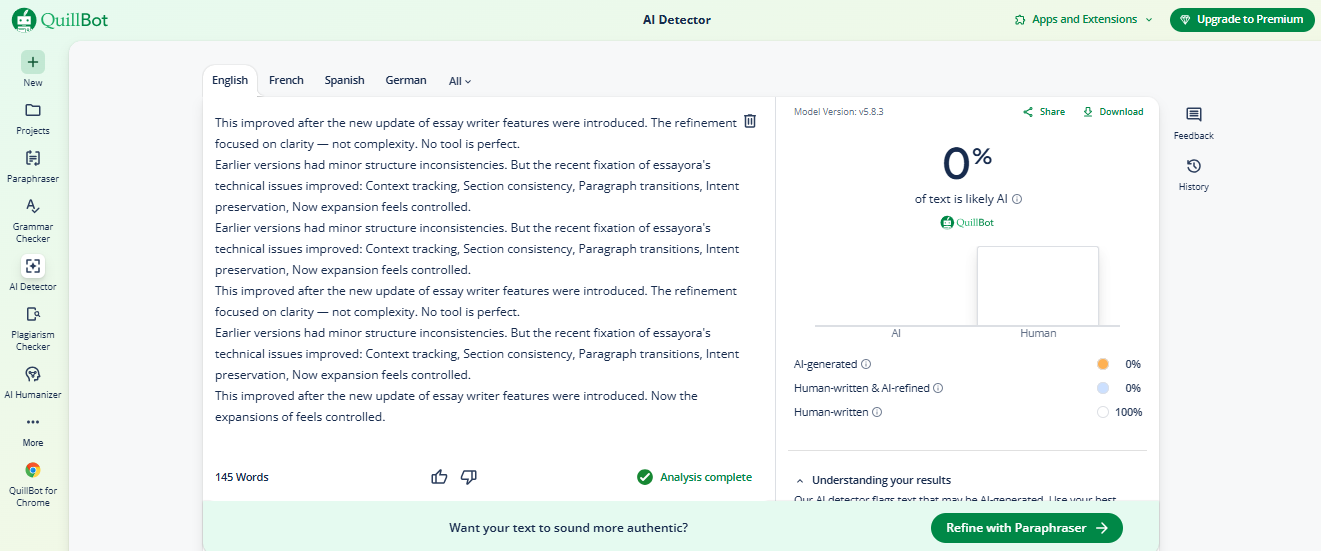
Task: Open Apps and Extensions dropdown
Action: coord(1083,19)
